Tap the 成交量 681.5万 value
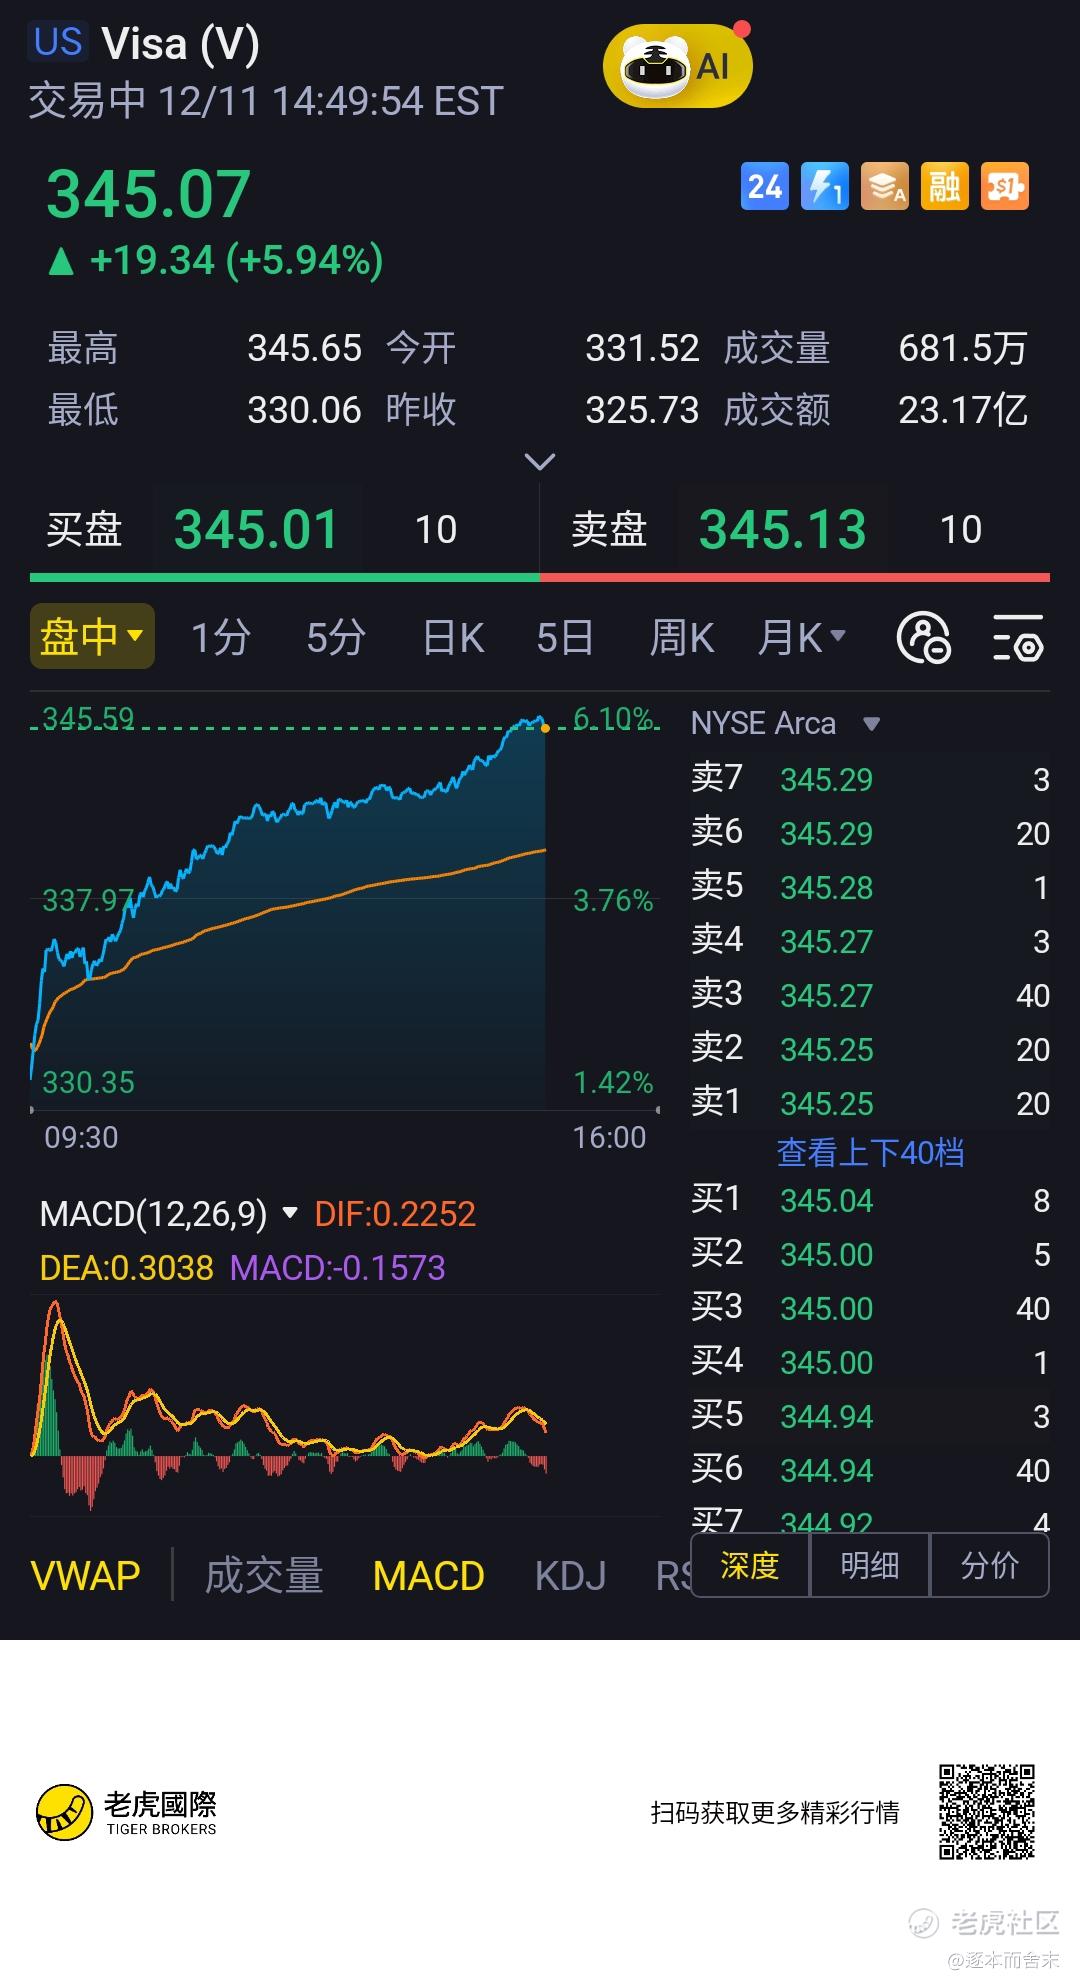 pos(963,348)
